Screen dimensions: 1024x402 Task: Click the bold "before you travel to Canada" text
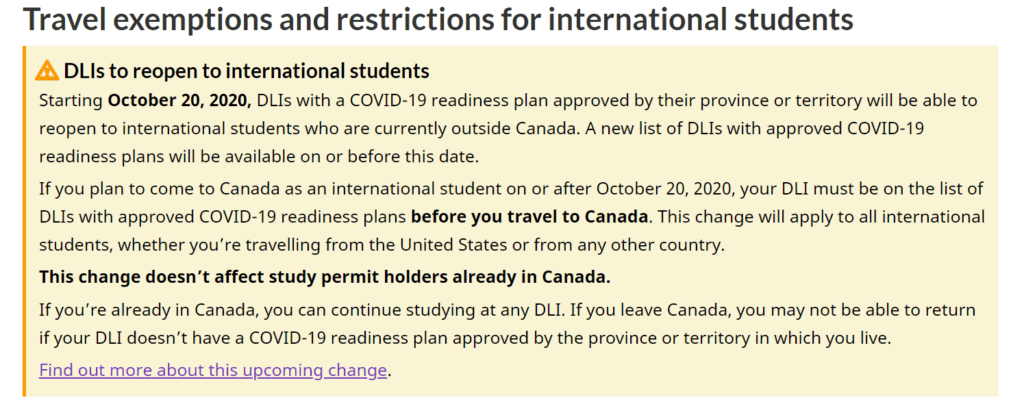click(x=530, y=216)
